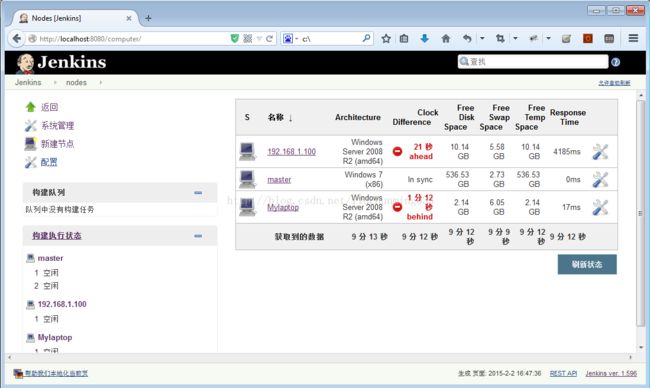This screenshot has width=650, height=388.
Task: Open the localization help footer link
Action: coord(56,373)
